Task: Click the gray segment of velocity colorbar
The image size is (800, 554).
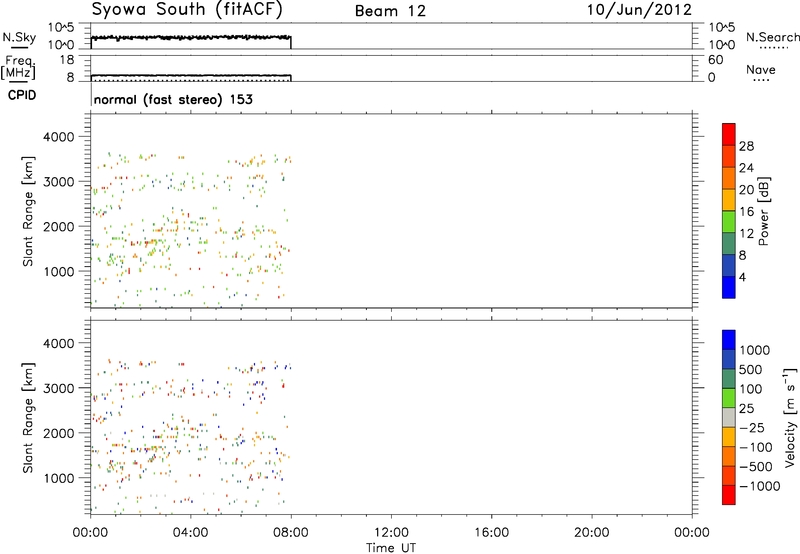Action: tap(729, 418)
